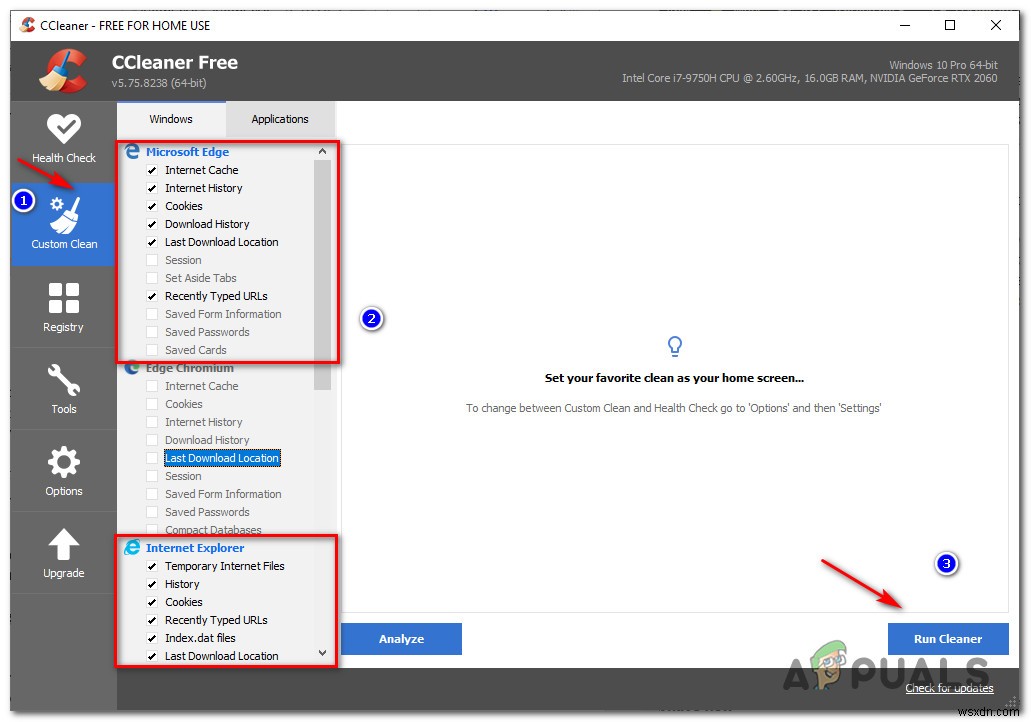
Task: Select the highlighted Last Download Location entry
Action: (221, 458)
